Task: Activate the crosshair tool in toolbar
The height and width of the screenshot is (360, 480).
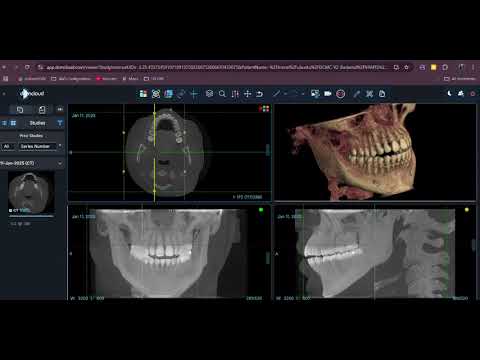Action: [x=194, y=94]
